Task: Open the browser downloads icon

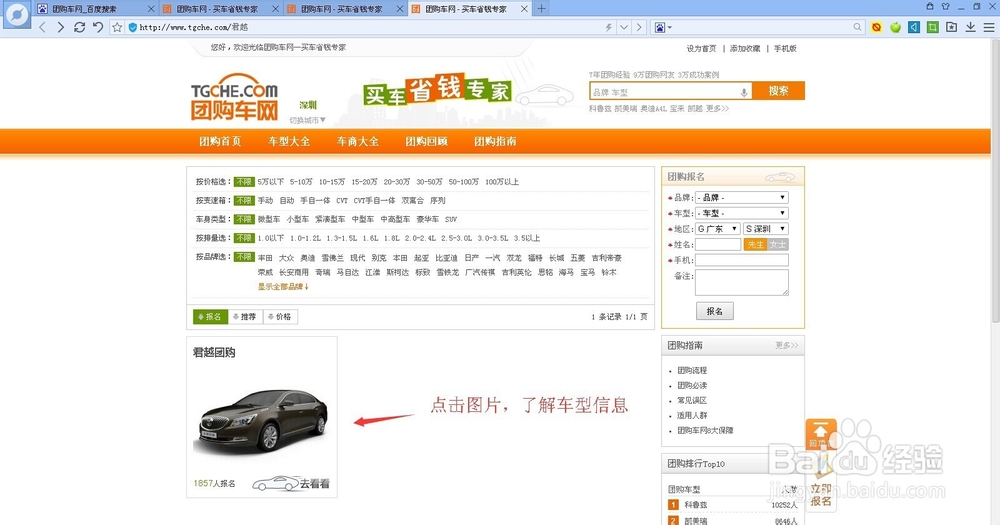Action: (970, 27)
